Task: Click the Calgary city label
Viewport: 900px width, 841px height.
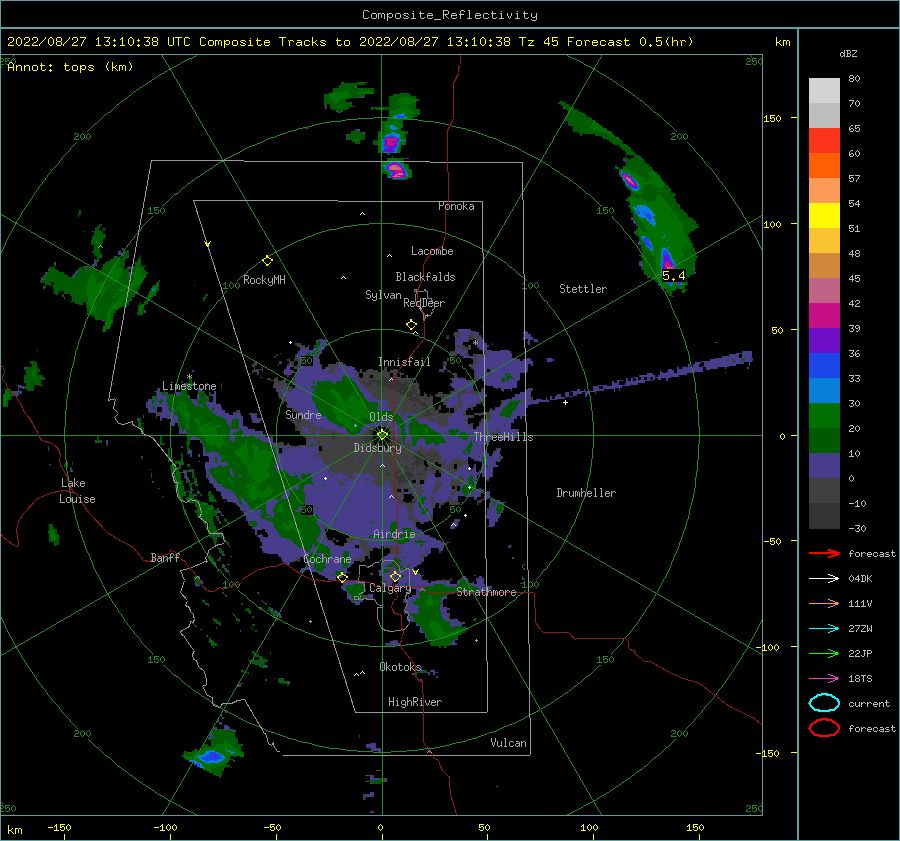Action: [x=390, y=588]
